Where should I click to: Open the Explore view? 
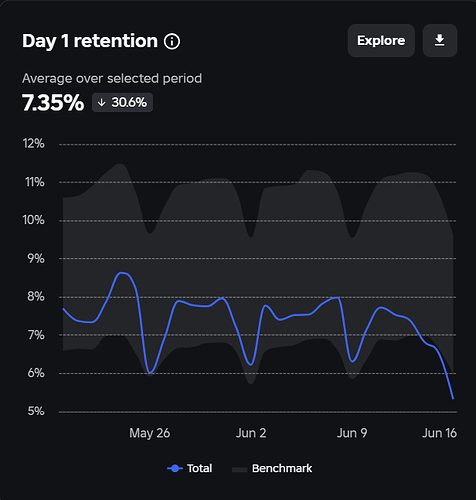(381, 40)
